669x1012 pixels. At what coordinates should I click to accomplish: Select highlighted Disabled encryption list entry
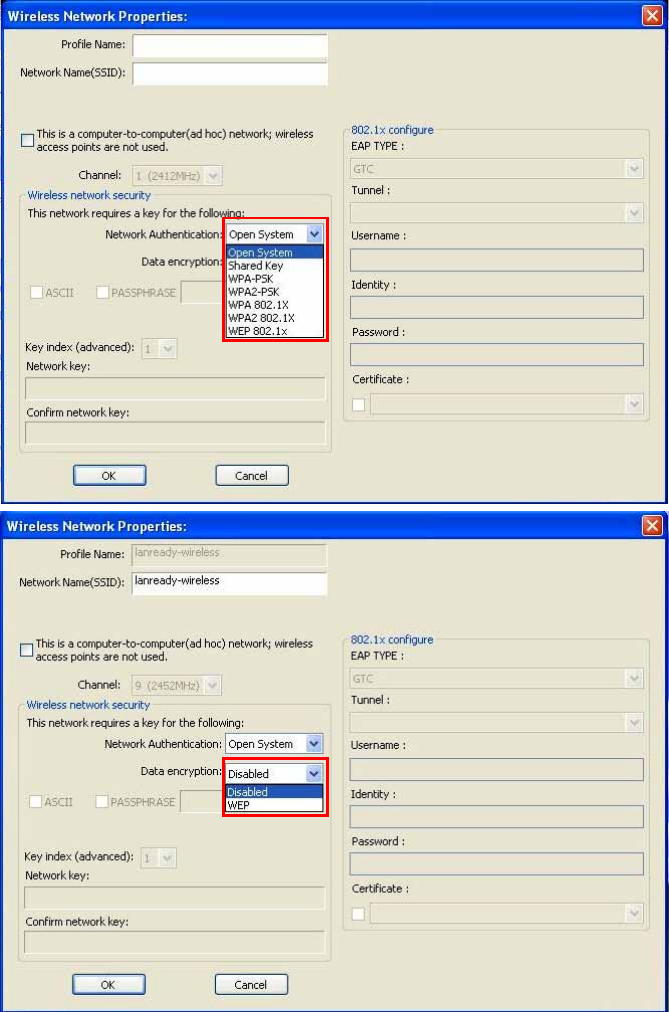pos(274,792)
